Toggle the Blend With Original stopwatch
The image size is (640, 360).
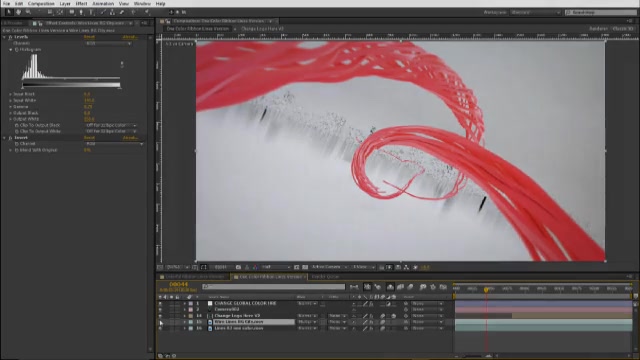point(17,150)
